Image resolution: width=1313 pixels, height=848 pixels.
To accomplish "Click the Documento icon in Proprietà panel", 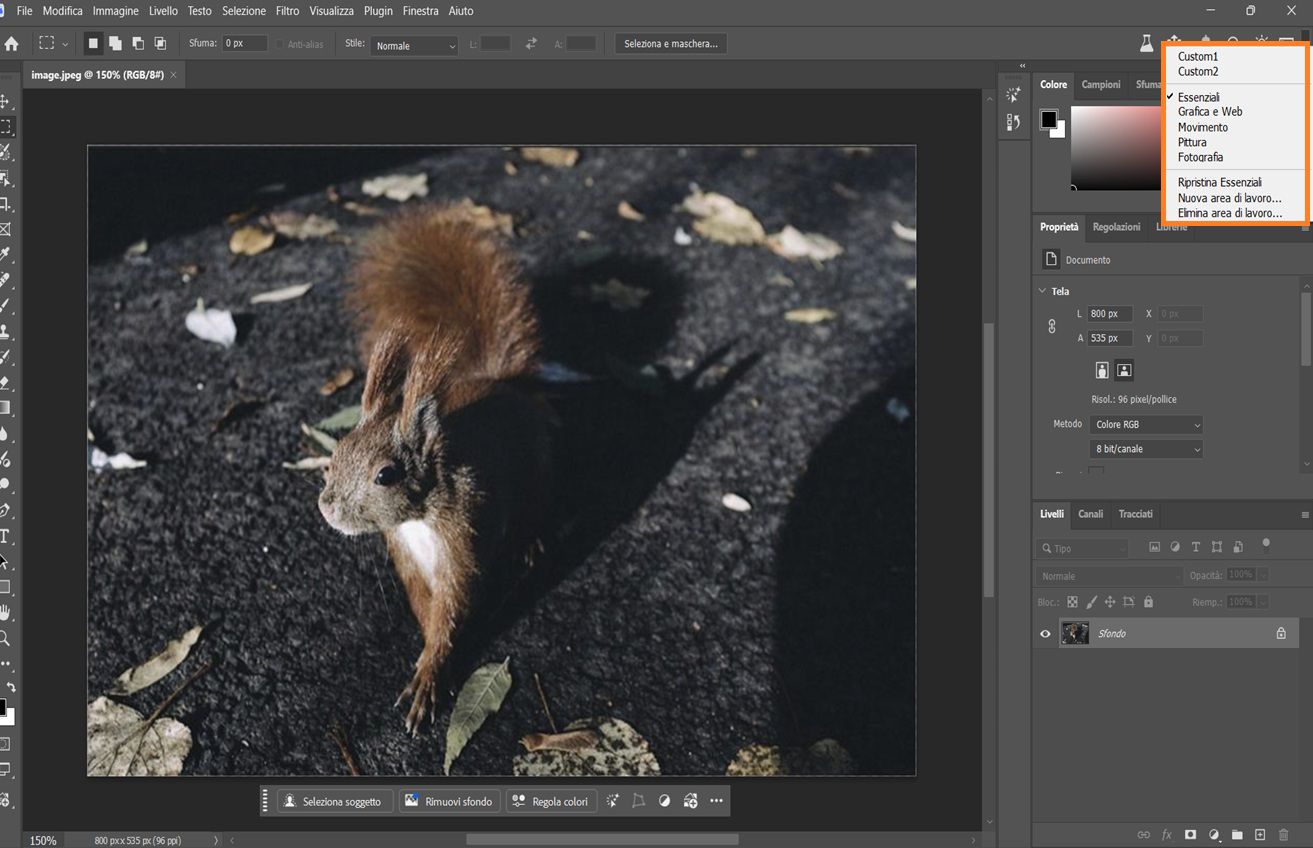I will tap(1051, 259).
